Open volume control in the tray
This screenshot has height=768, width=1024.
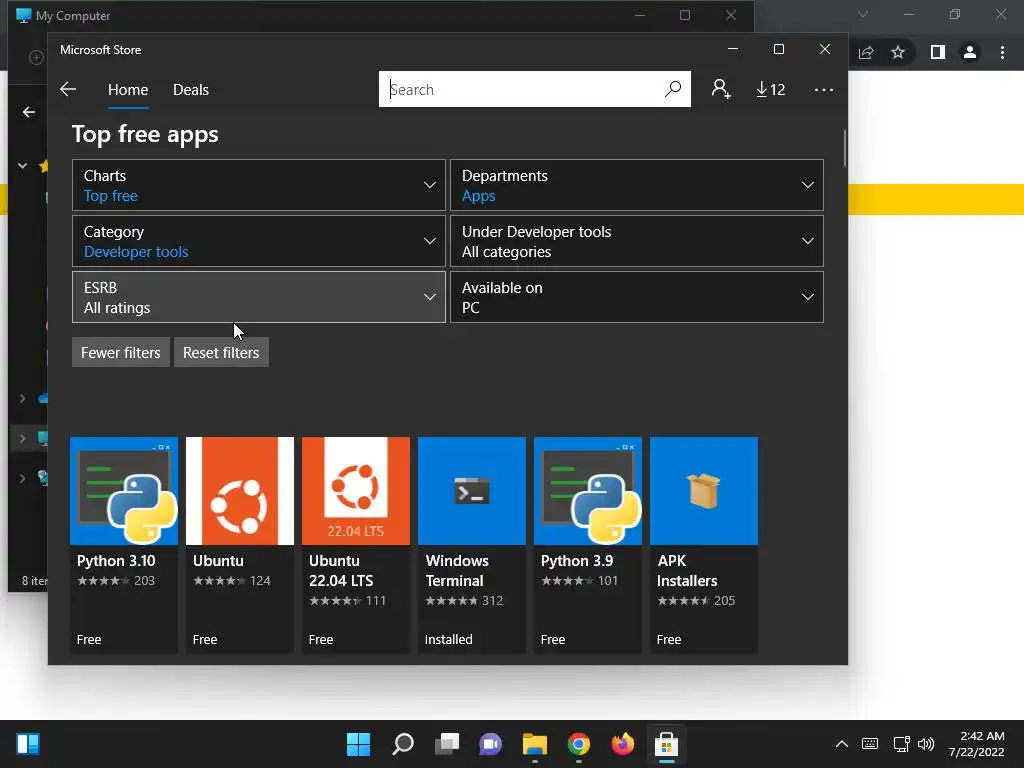(925, 744)
